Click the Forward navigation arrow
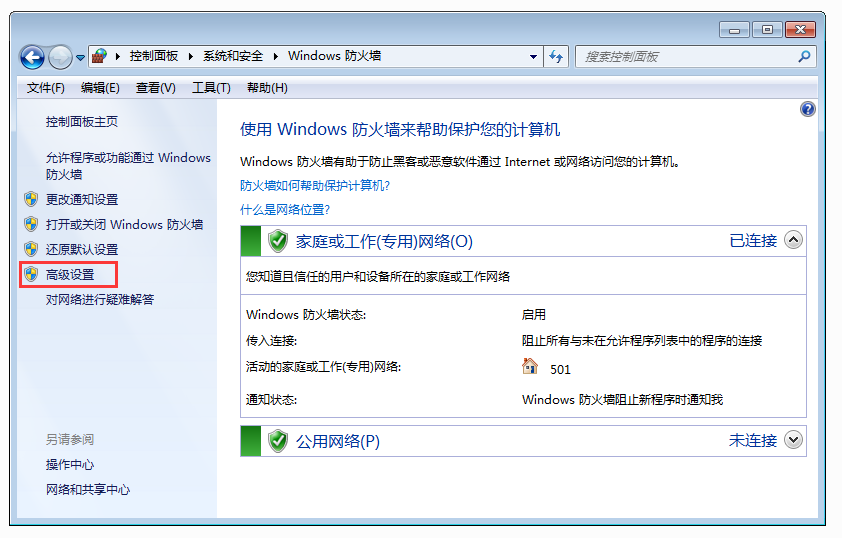842x538 pixels. 60,57
